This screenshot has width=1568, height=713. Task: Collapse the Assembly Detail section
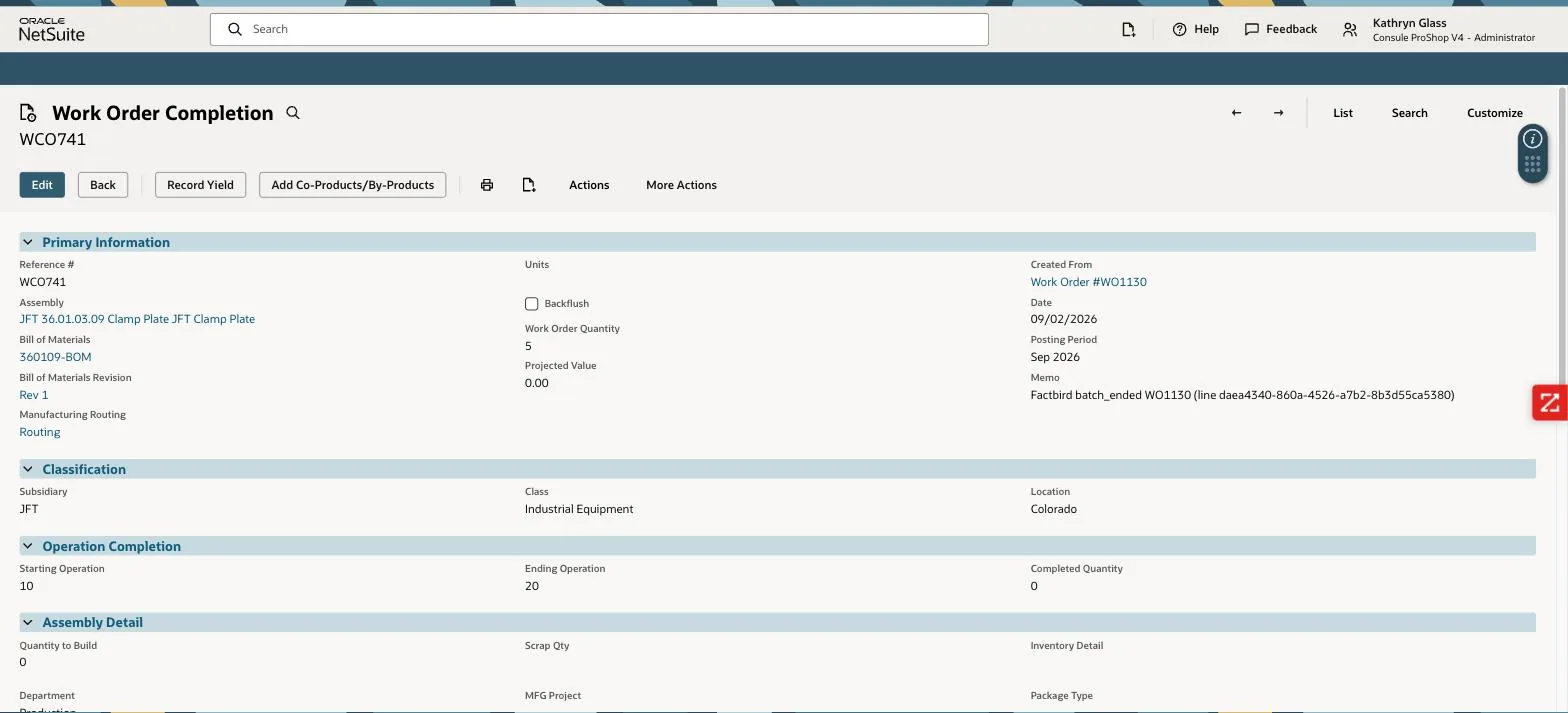point(28,622)
